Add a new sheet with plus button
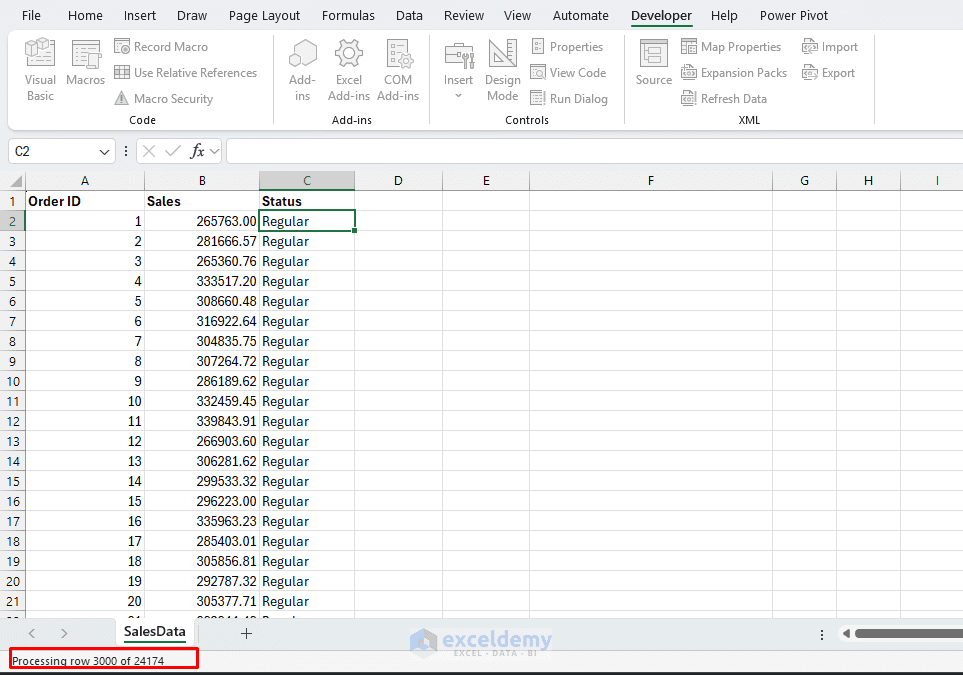Viewport: 963px width, 675px height. [246, 633]
